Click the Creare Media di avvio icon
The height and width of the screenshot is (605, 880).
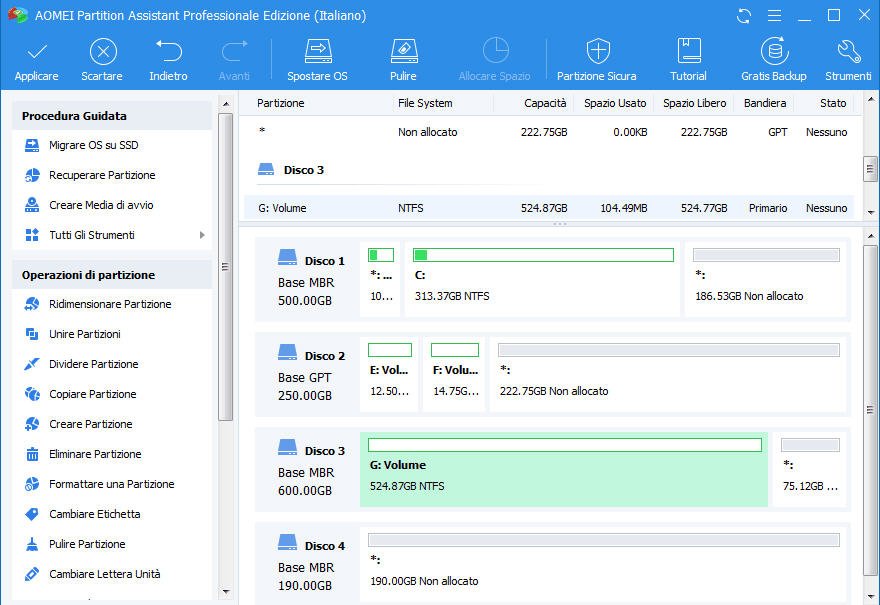(x=32, y=205)
